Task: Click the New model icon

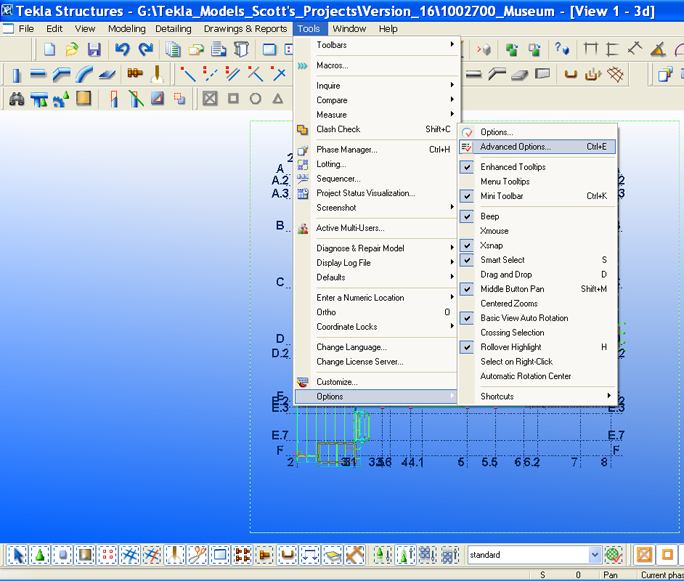Action: pos(49,49)
